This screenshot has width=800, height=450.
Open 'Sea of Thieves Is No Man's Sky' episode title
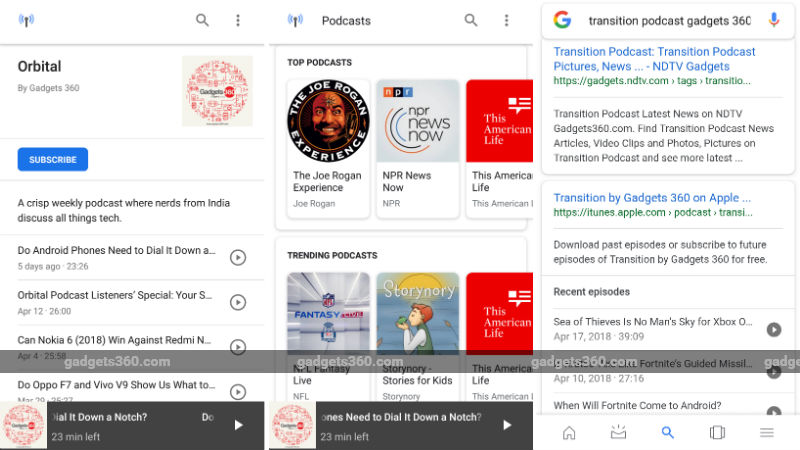pos(653,322)
